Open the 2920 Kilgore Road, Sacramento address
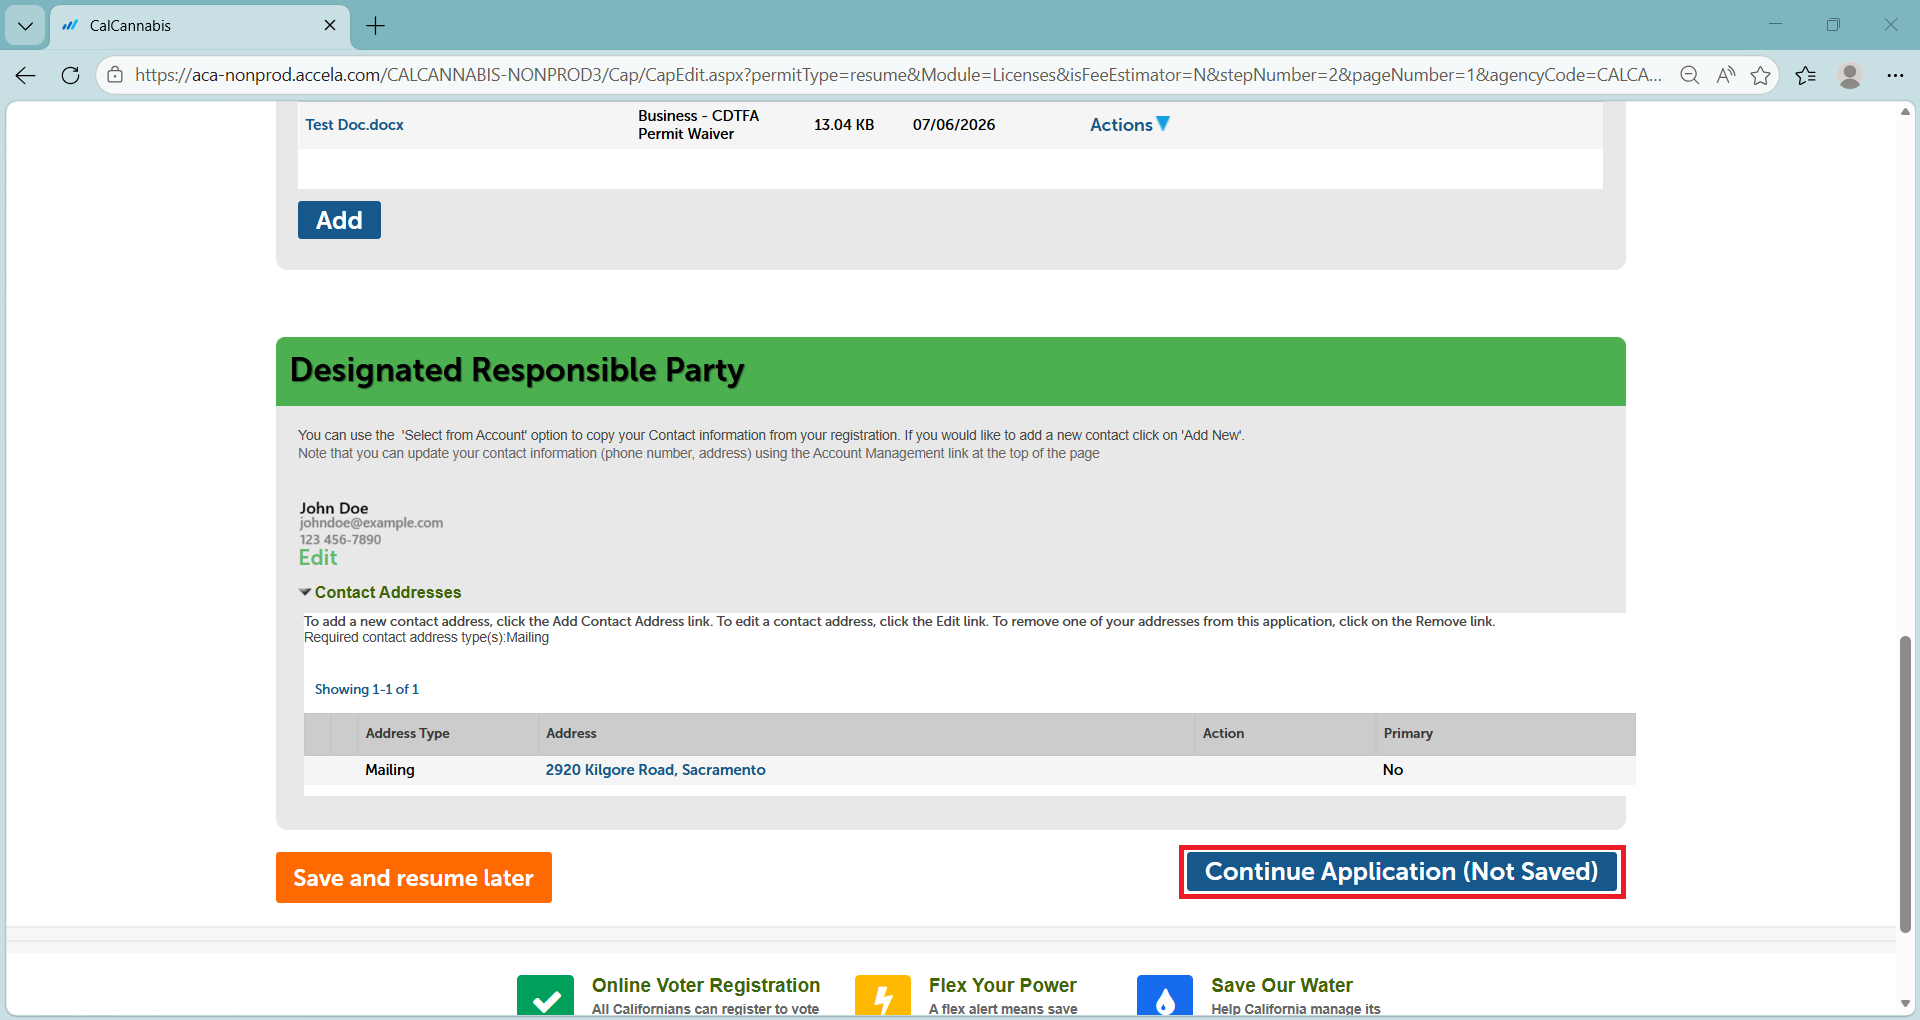Viewport: 1920px width, 1020px height. pyautogui.click(x=655, y=770)
